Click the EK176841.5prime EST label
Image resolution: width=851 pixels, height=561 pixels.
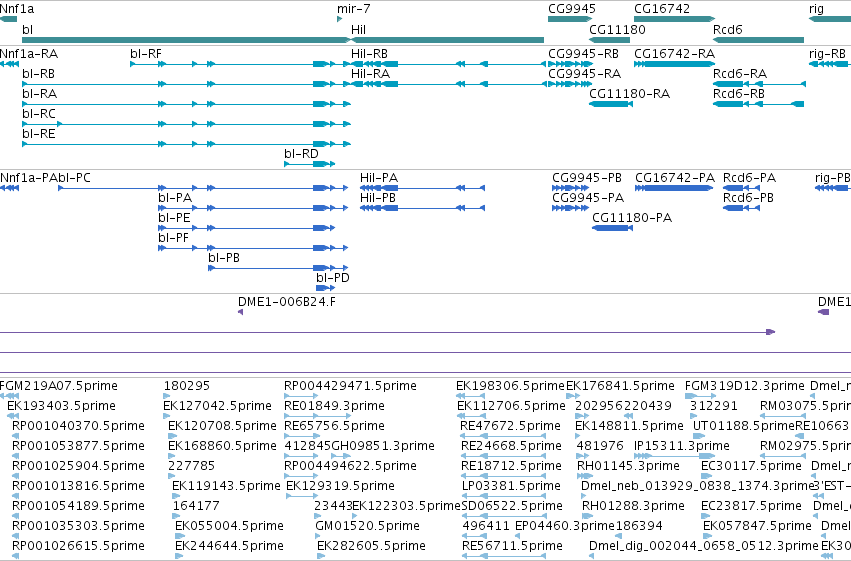click(x=620, y=386)
